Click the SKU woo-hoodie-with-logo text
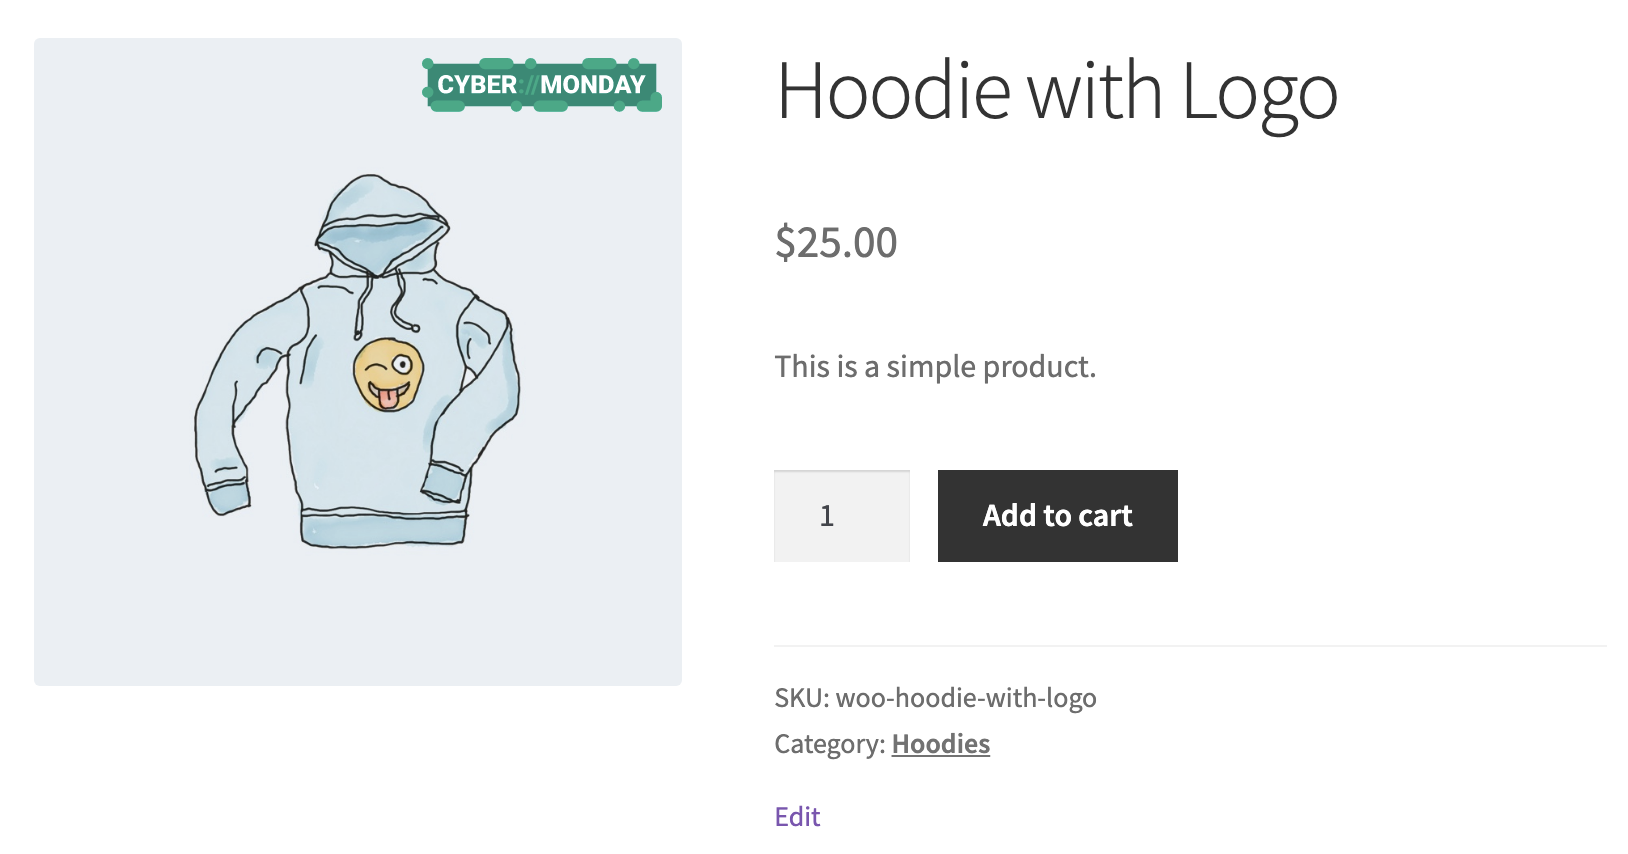The image size is (1628, 854). click(x=936, y=697)
